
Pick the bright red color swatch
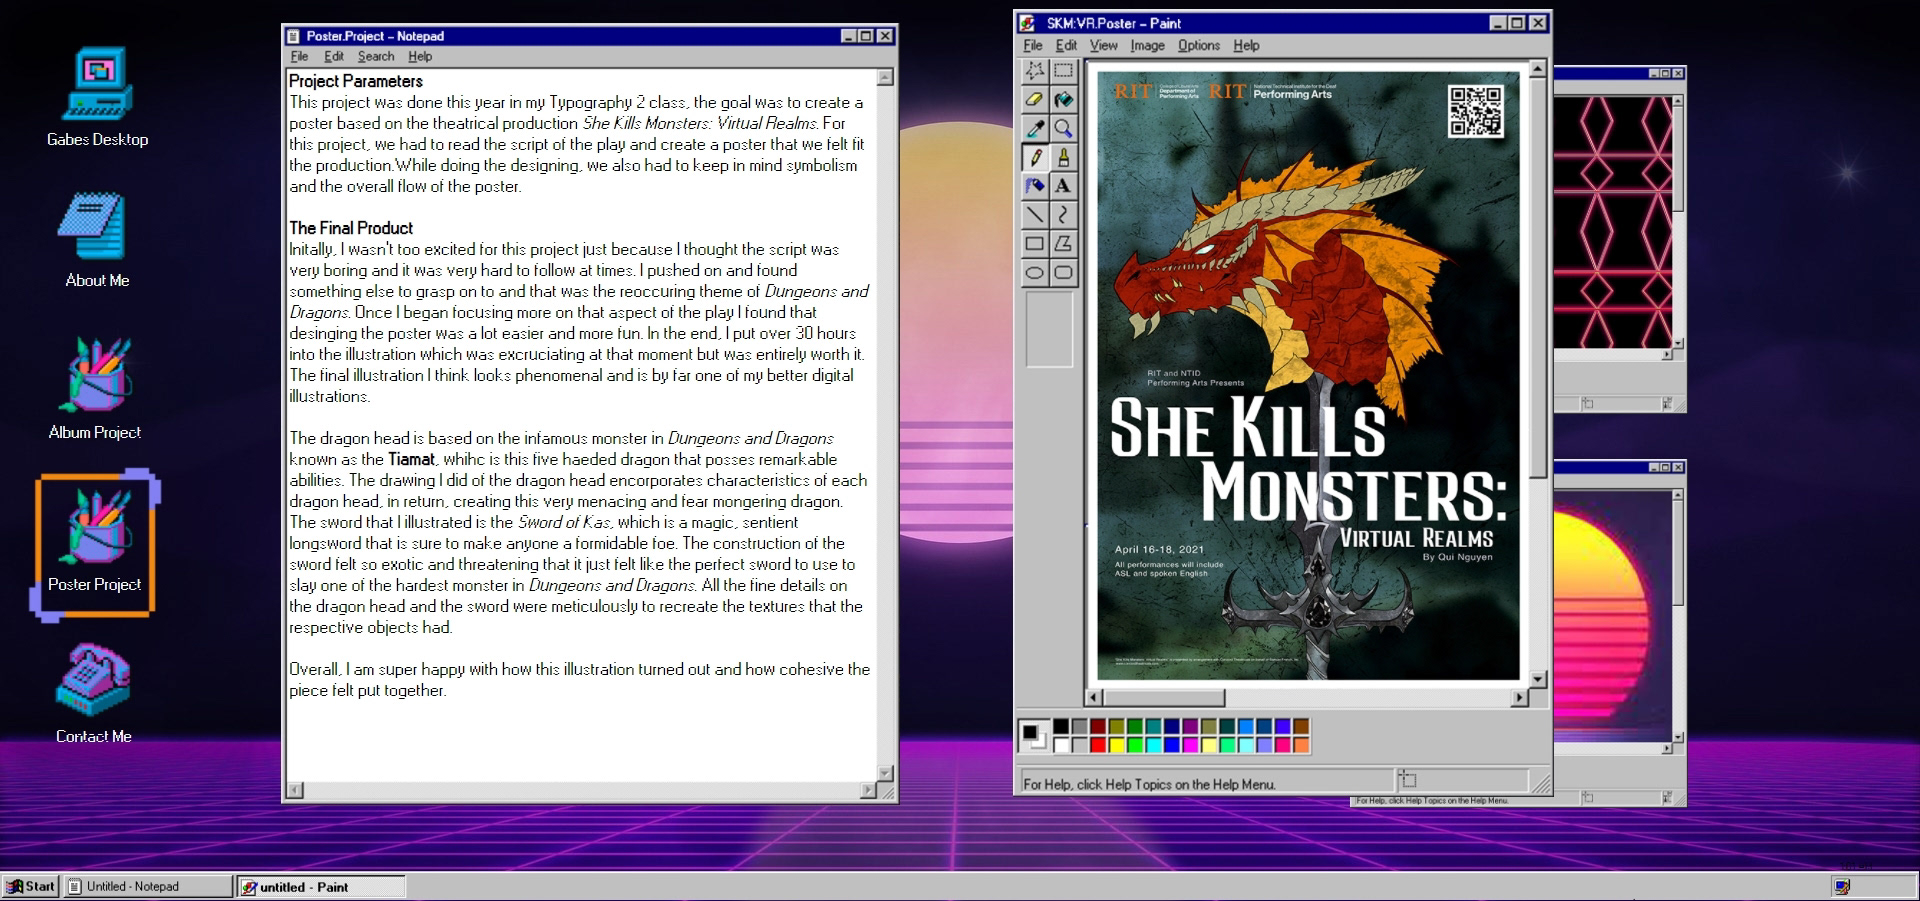point(1098,745)
